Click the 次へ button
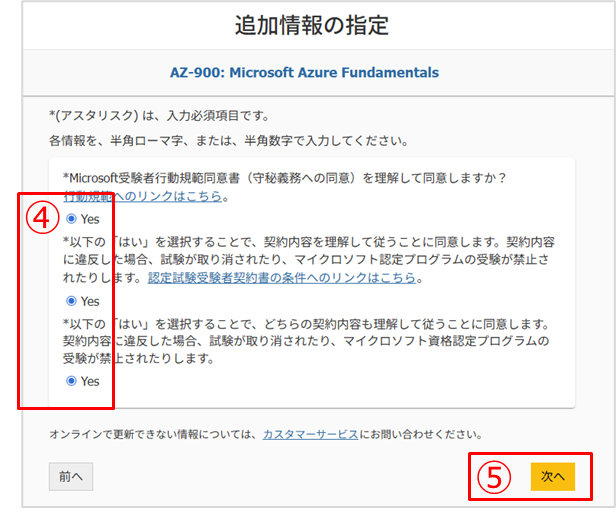 pos(553,476)
